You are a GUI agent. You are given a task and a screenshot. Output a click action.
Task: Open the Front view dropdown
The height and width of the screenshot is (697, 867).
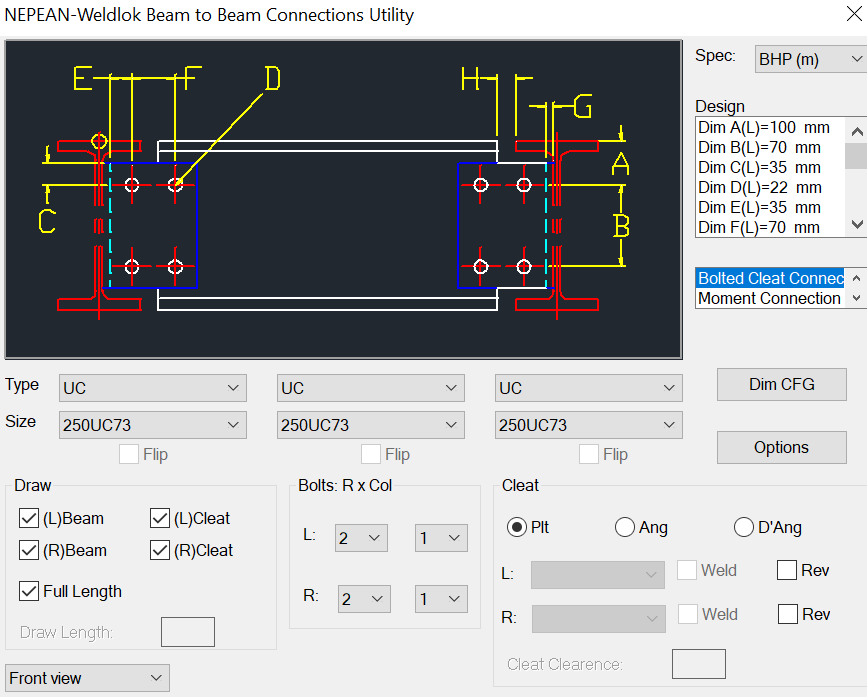(x=87, y=678)
